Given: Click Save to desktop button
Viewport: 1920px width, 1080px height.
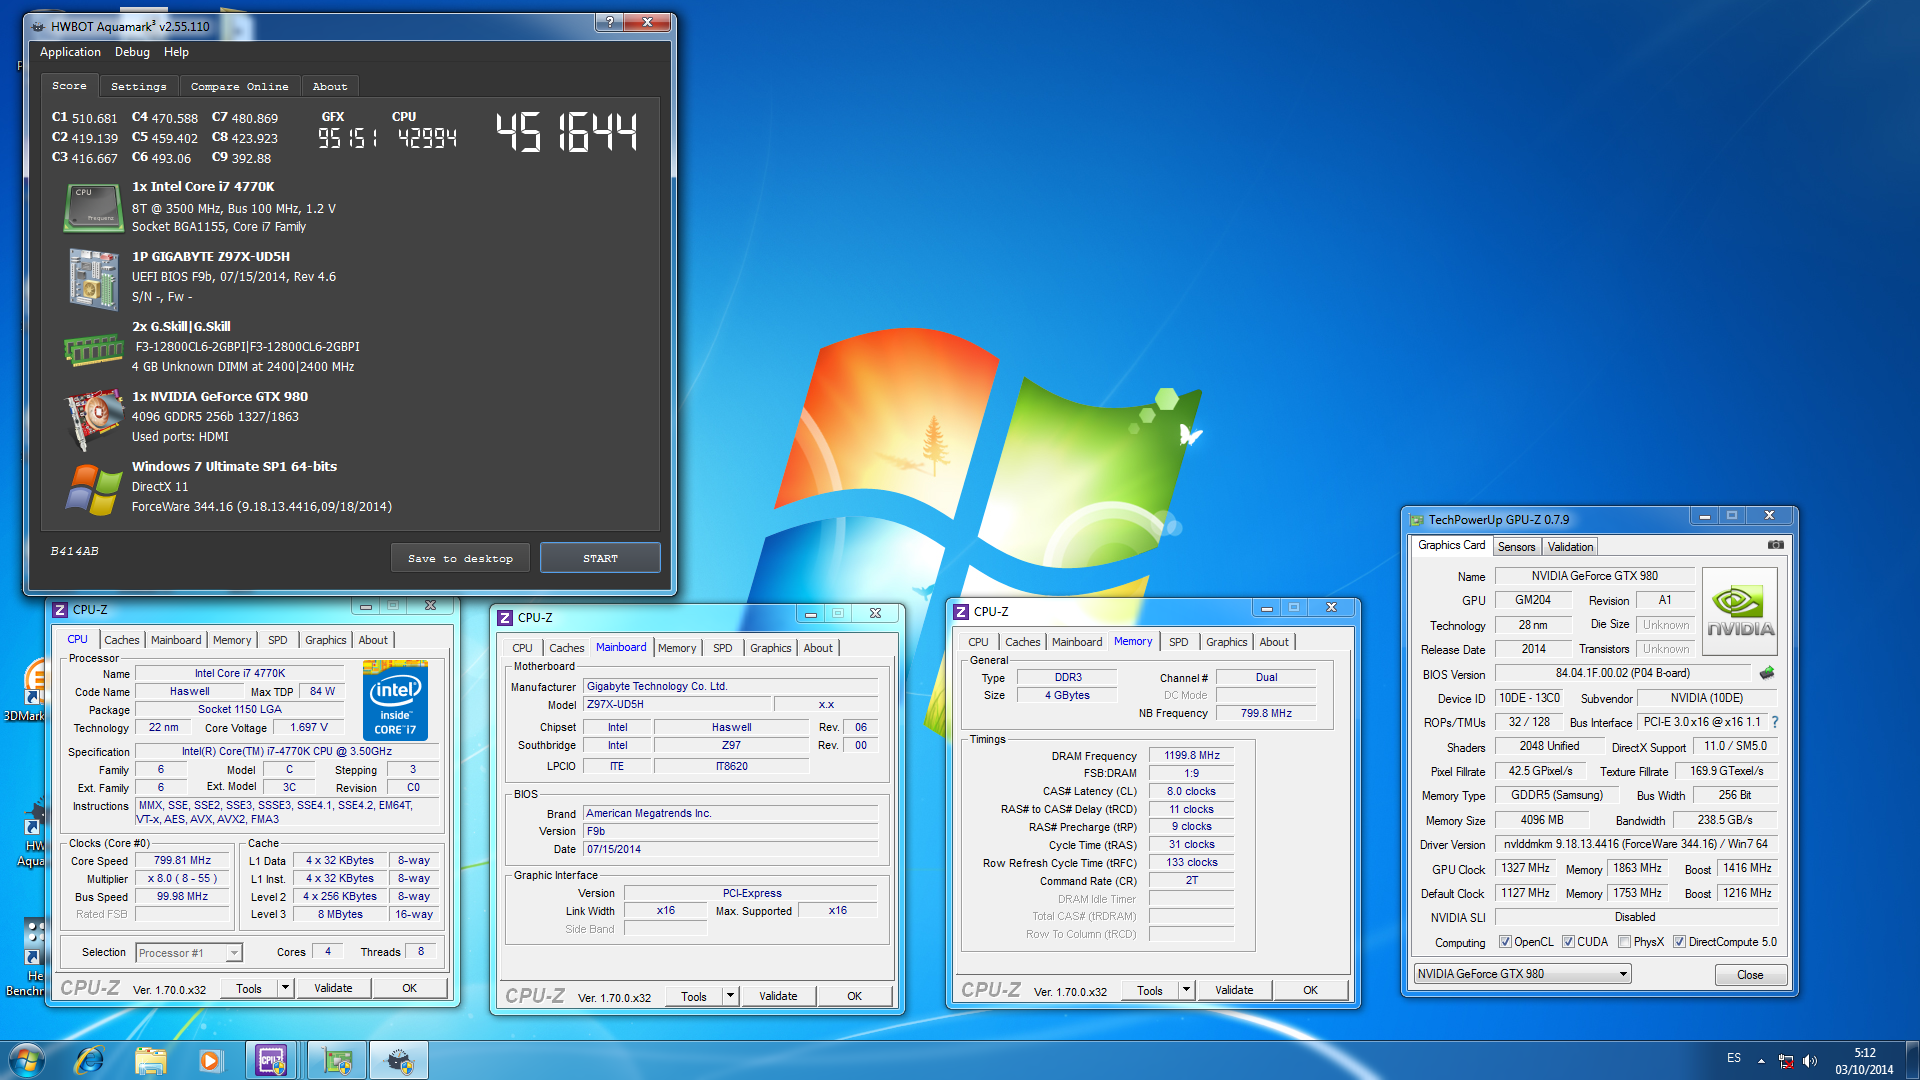Looking at the screenshot, I should (460, 558).
